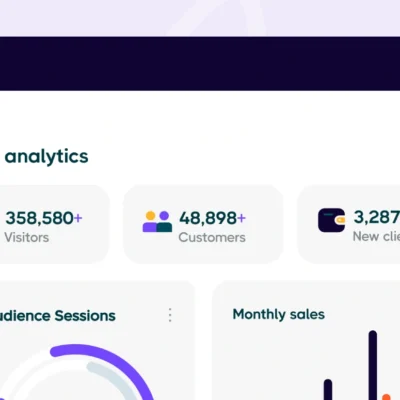Click the gray inner arc of the donut chart
400x400 pixels.
coord(110,379)
